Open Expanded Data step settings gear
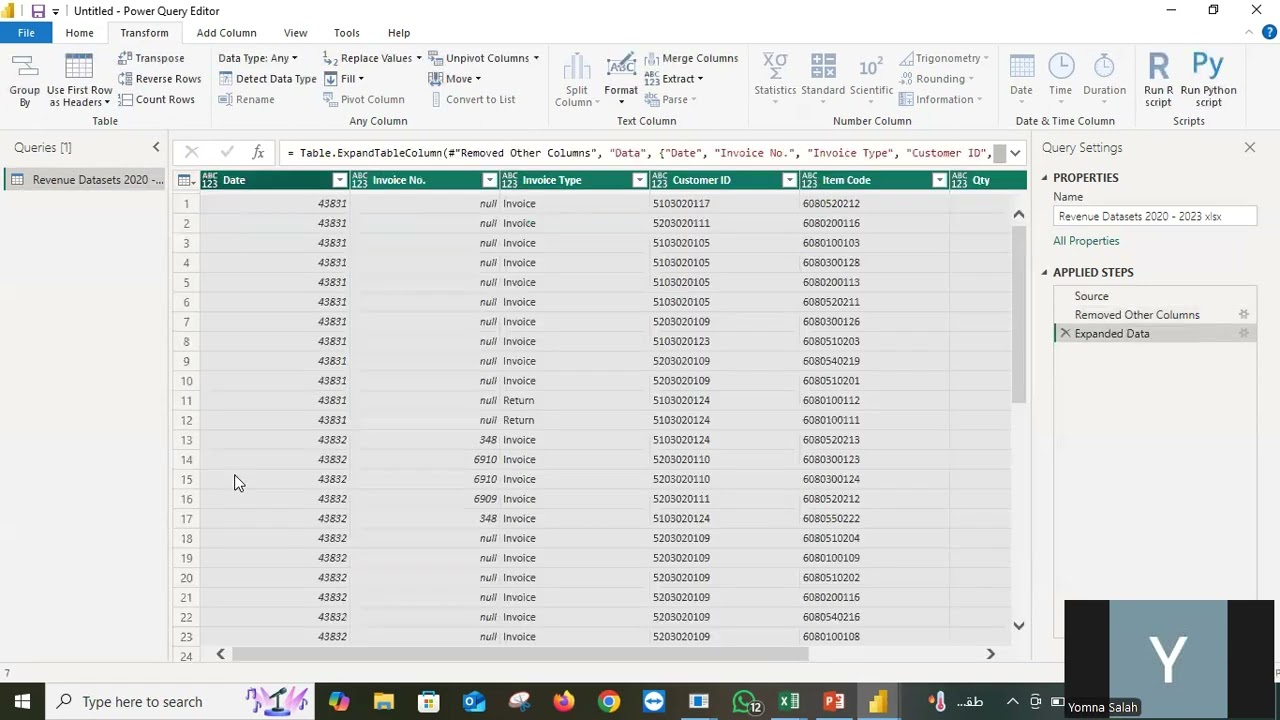This screenshot has width=1280, height=720. [1244, 333]
